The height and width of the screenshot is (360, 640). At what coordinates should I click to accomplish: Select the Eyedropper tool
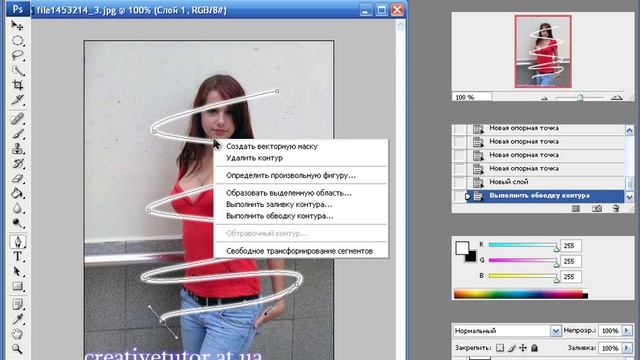17,319
